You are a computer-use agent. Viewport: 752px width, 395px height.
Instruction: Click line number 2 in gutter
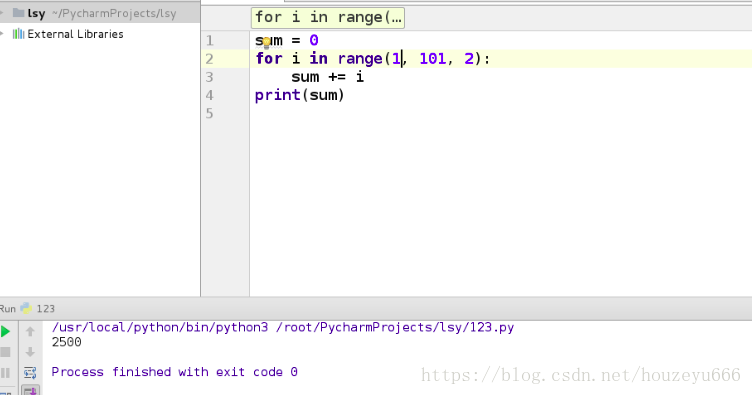tap(210, 59)
